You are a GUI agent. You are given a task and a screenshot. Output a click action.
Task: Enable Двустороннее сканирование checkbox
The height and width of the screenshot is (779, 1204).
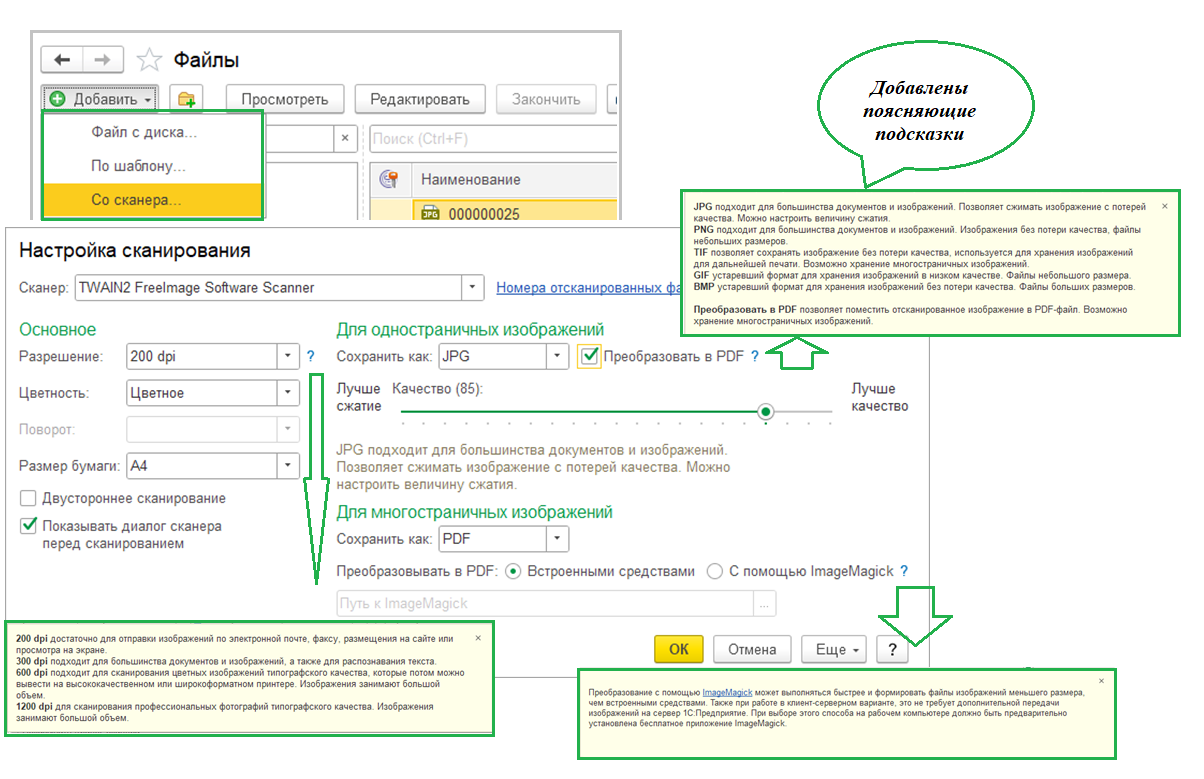pos(28,498)
